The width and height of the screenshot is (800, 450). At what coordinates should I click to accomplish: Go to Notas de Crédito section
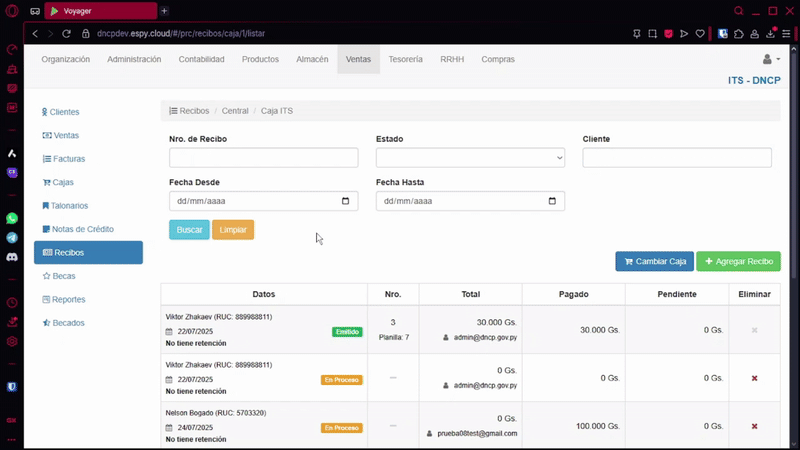click(x=83, y=229)
